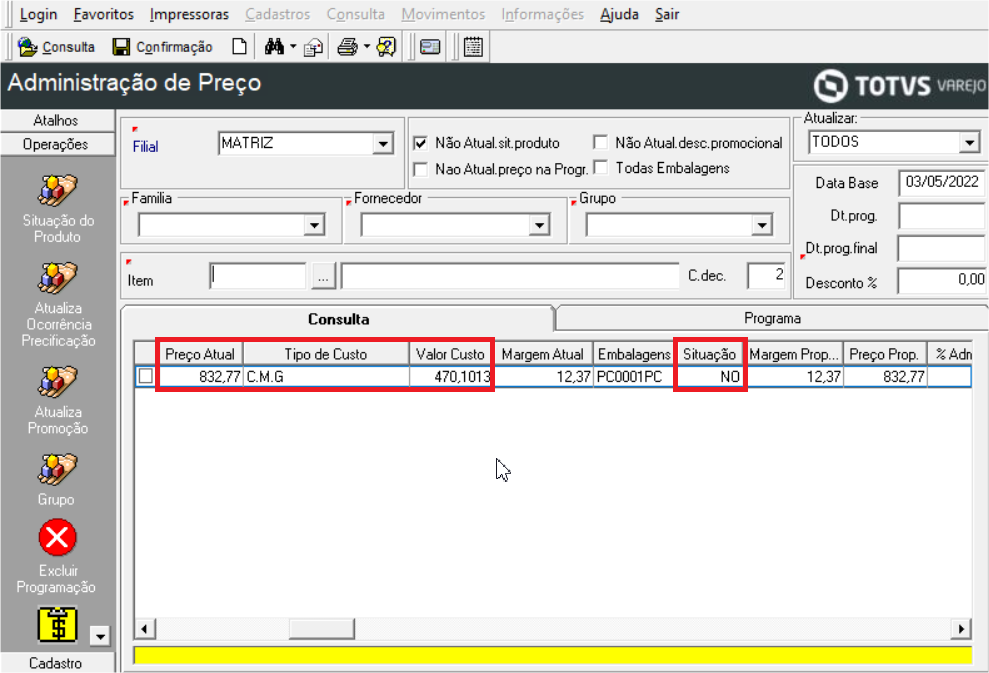Click horizontal scrollbar thumb in grid
989x673 pixels.
[322, 629]
